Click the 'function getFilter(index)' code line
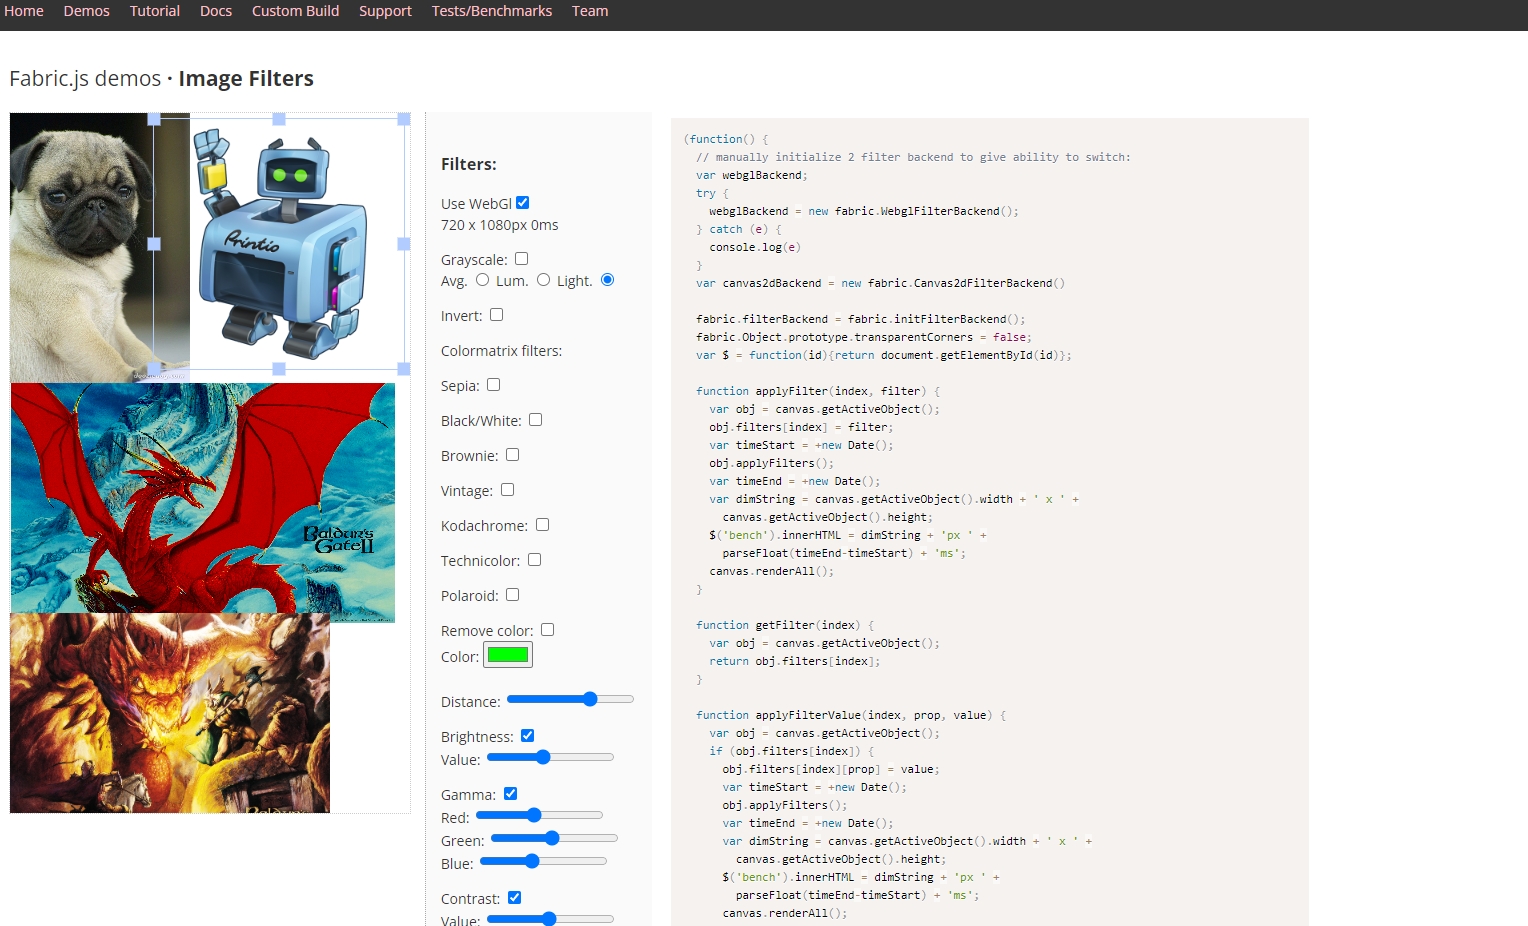The height and width of the screenshot is (926, 1528). [x=785, y=625]
